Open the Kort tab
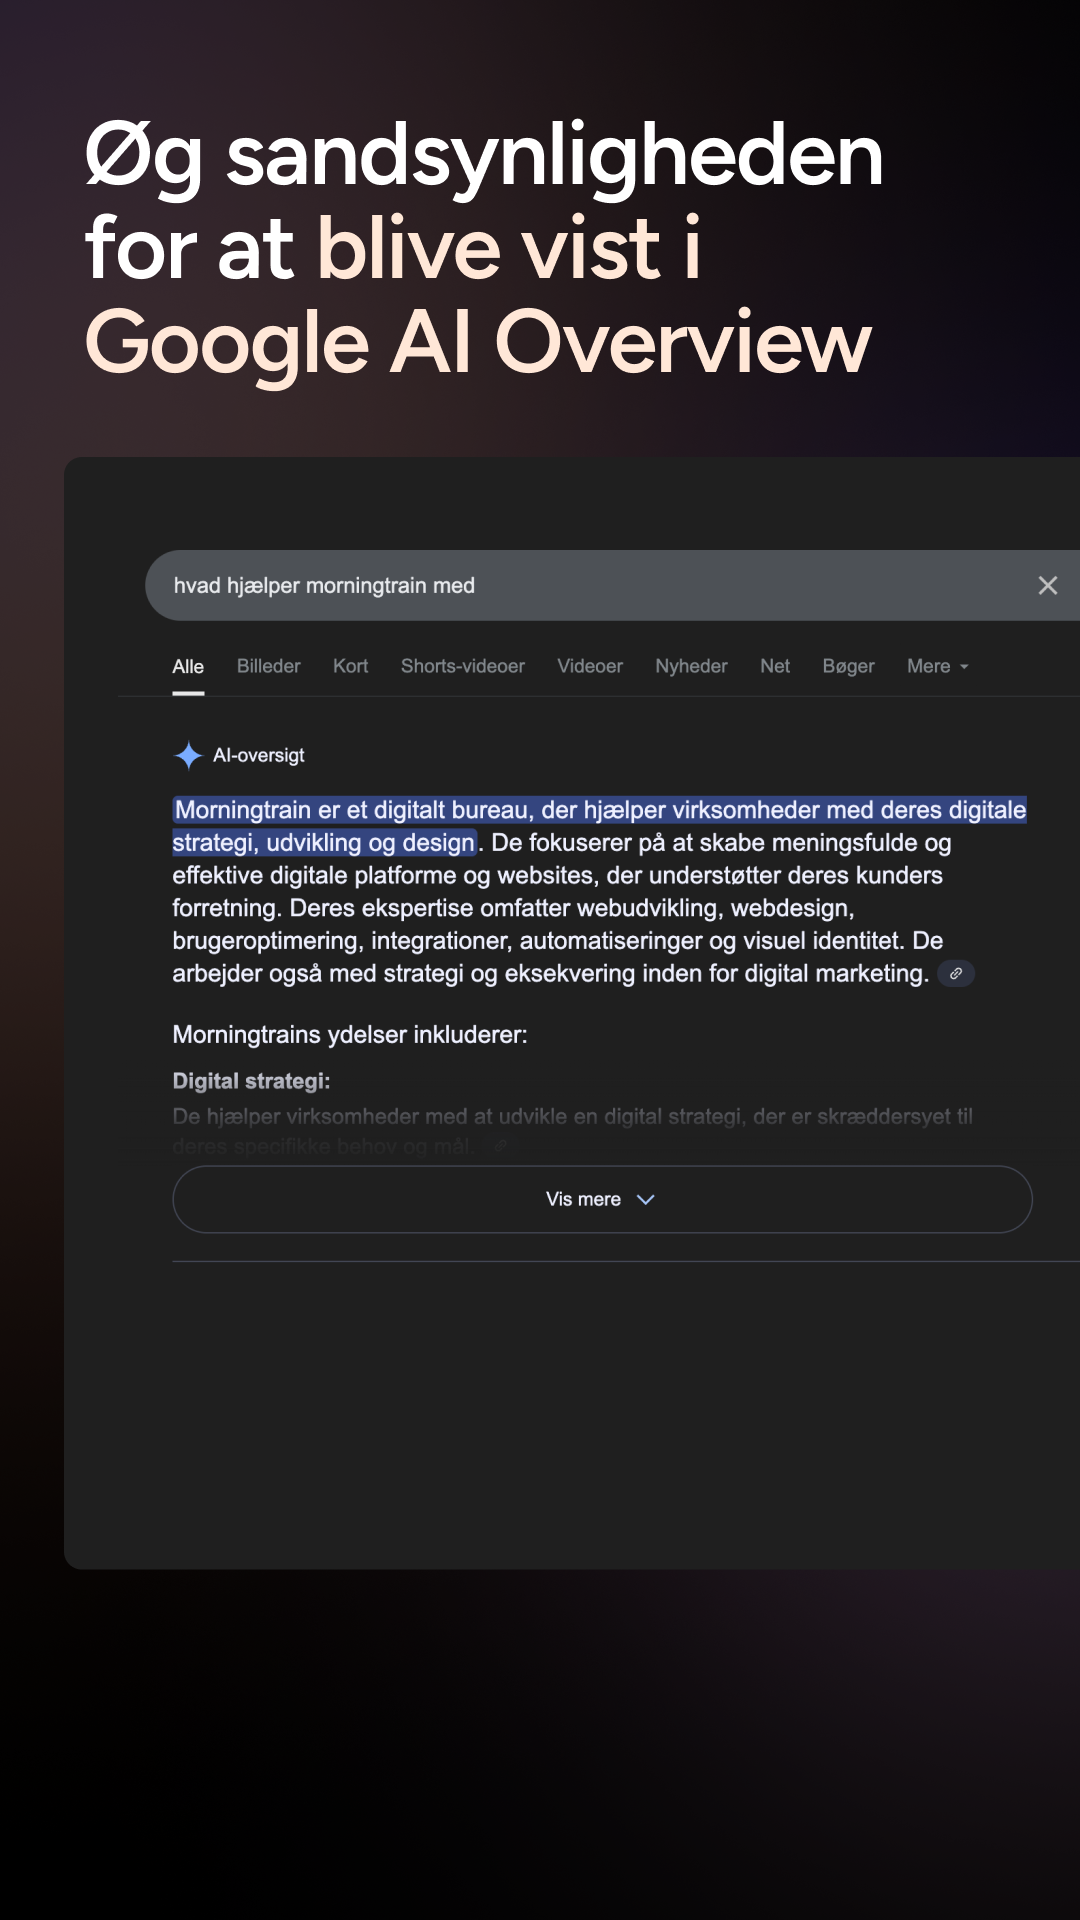The width and height of the screenshot is (1080, 1920). coord(350,667)
